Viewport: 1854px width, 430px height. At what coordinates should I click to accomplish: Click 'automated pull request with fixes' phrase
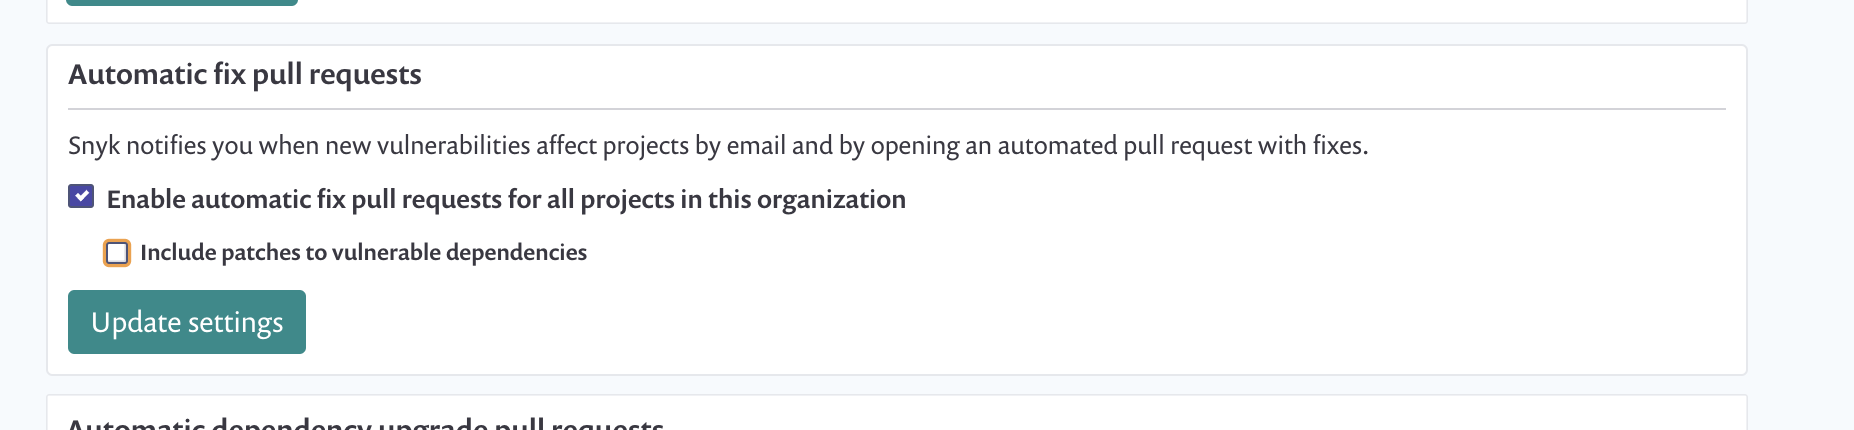(1182, 145)
